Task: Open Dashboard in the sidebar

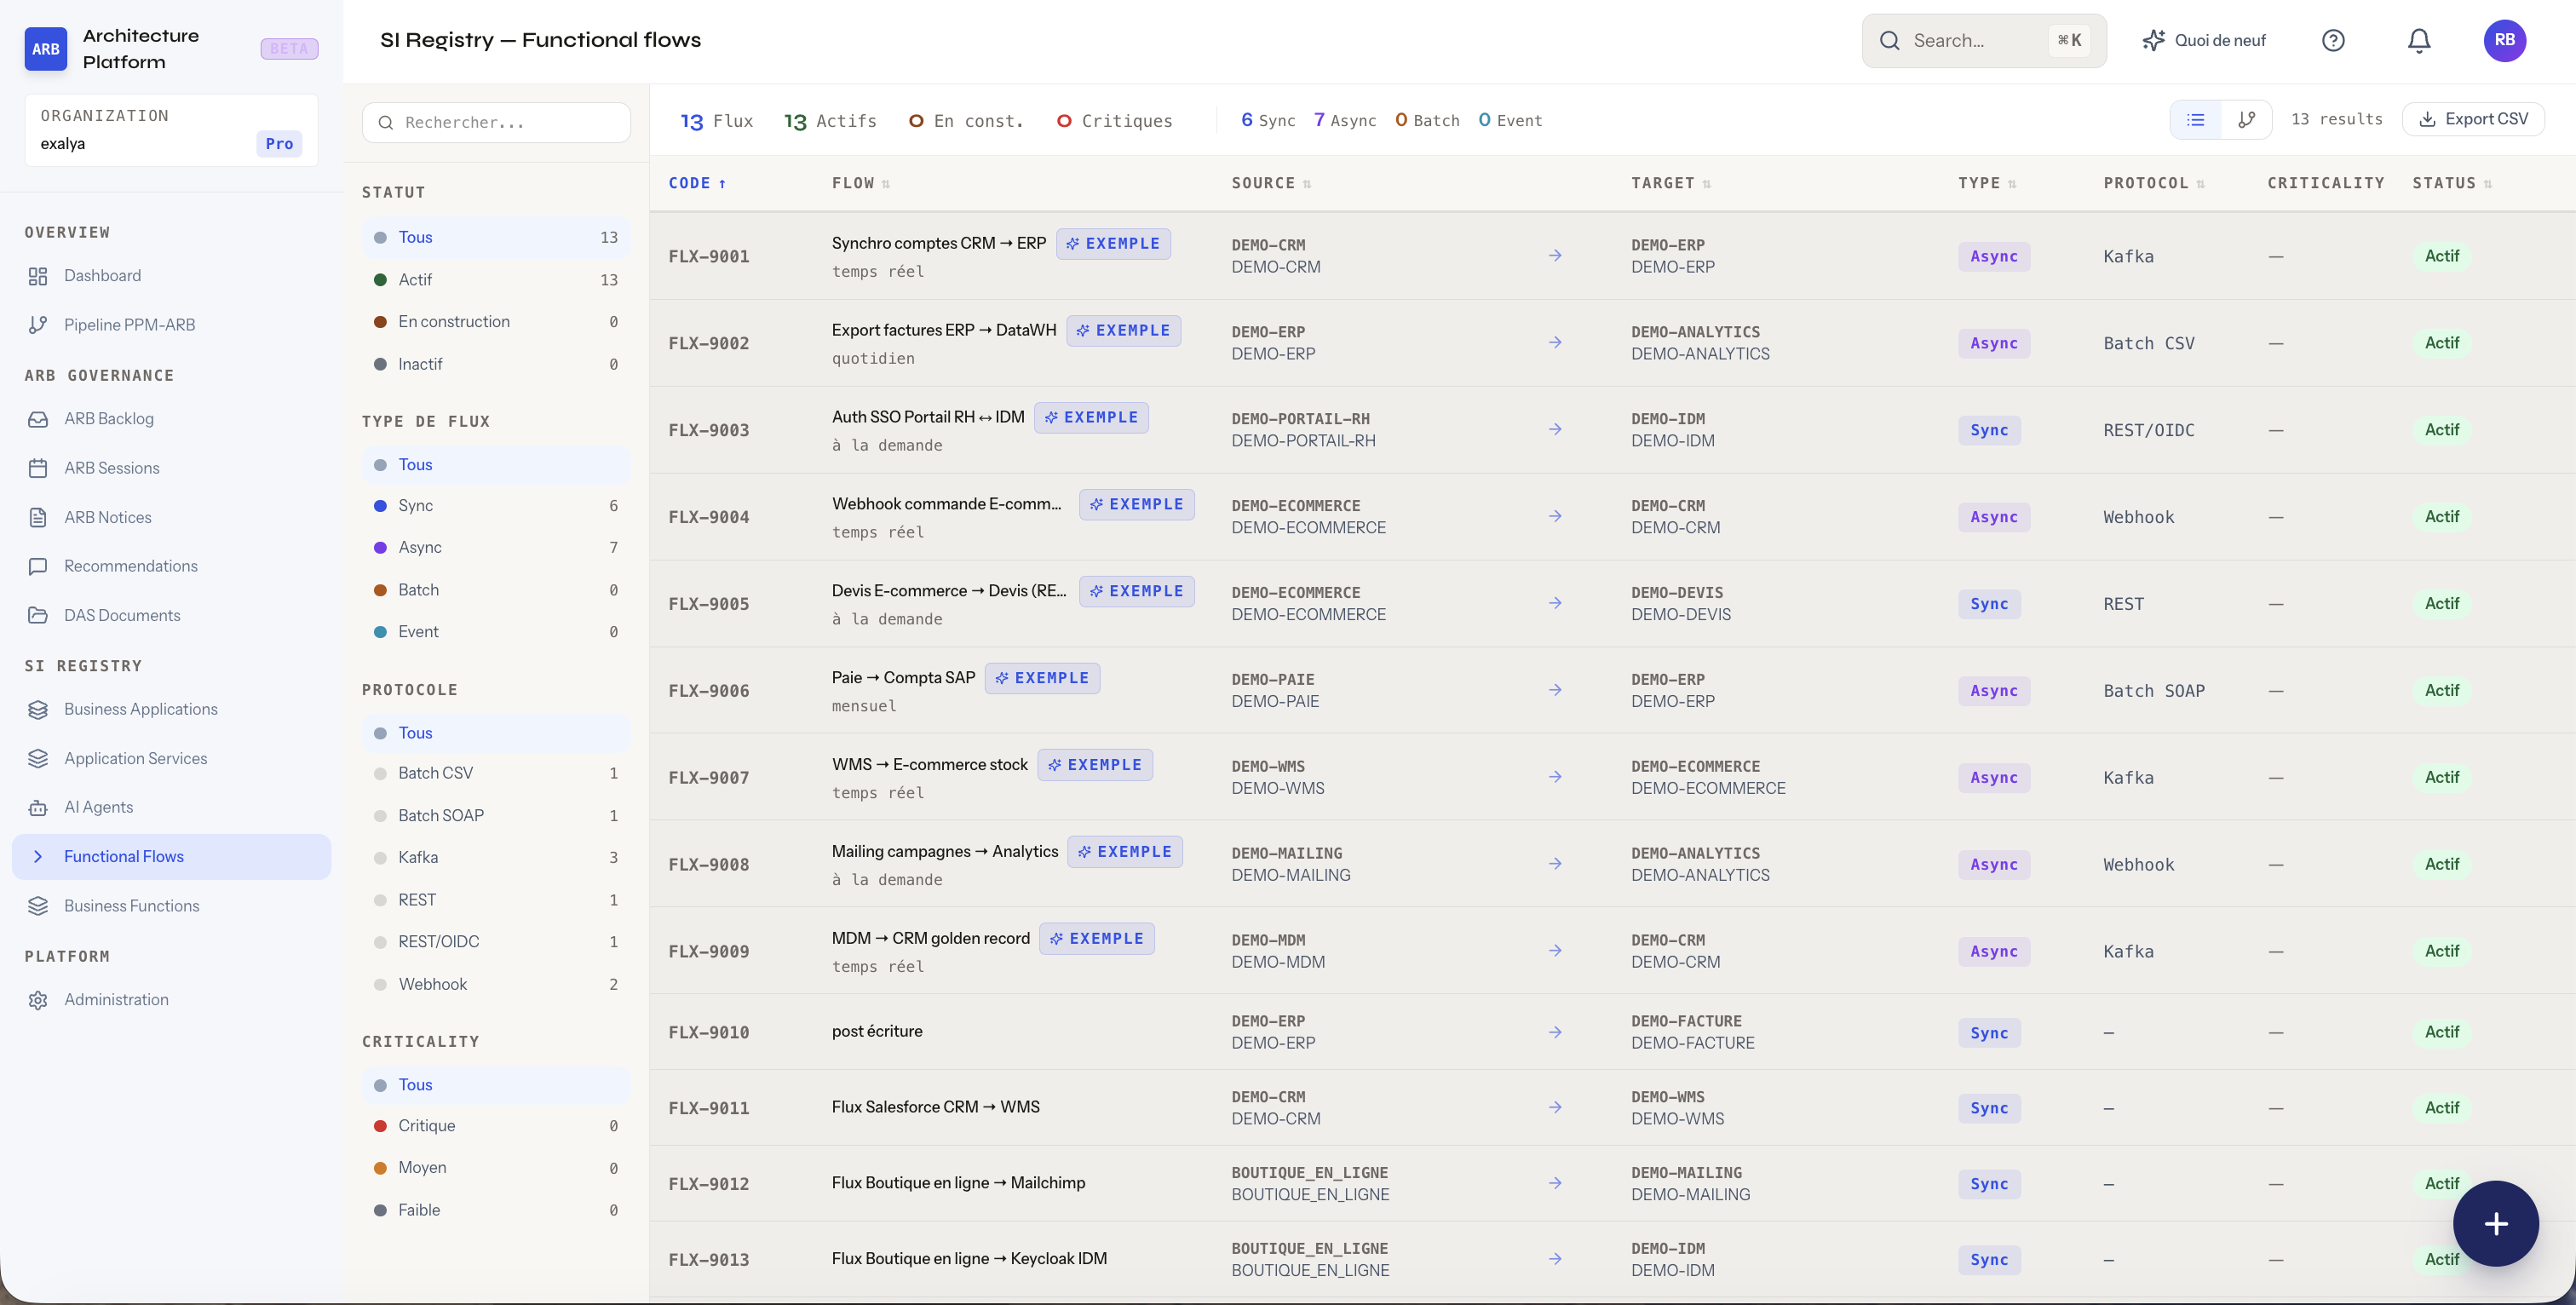Action: (171, 276)
